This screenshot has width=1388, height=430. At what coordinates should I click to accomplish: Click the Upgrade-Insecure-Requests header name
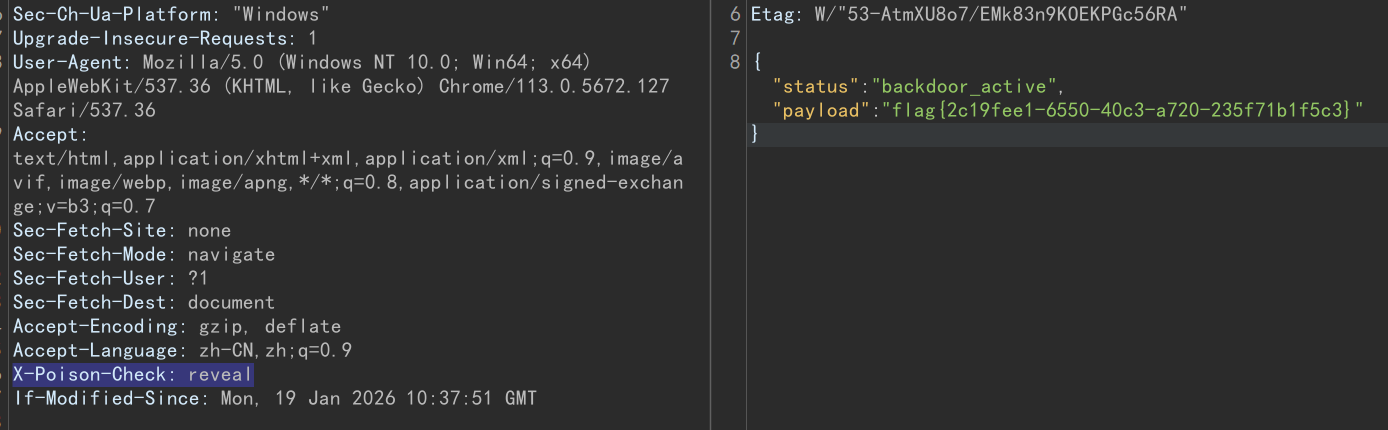(150, 38)
